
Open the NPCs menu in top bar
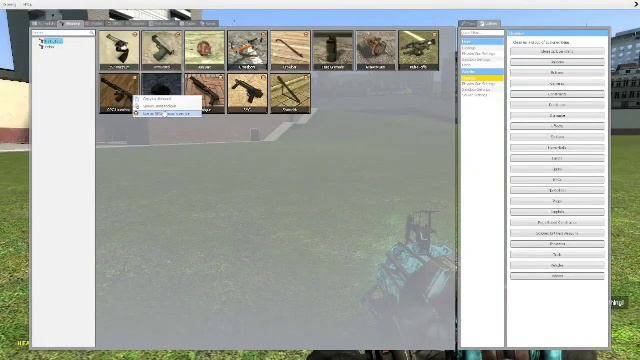pyautogui.click(x=27, y=4)
